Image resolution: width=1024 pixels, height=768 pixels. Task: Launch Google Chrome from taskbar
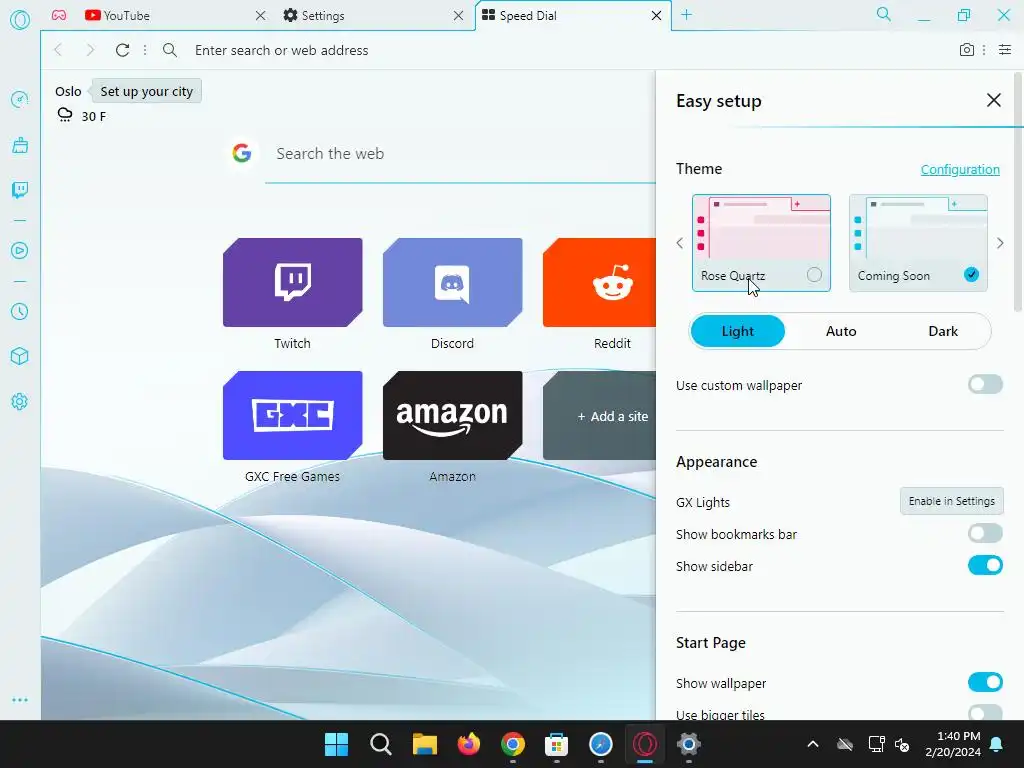pyautogui.click(x=513, y=744)
